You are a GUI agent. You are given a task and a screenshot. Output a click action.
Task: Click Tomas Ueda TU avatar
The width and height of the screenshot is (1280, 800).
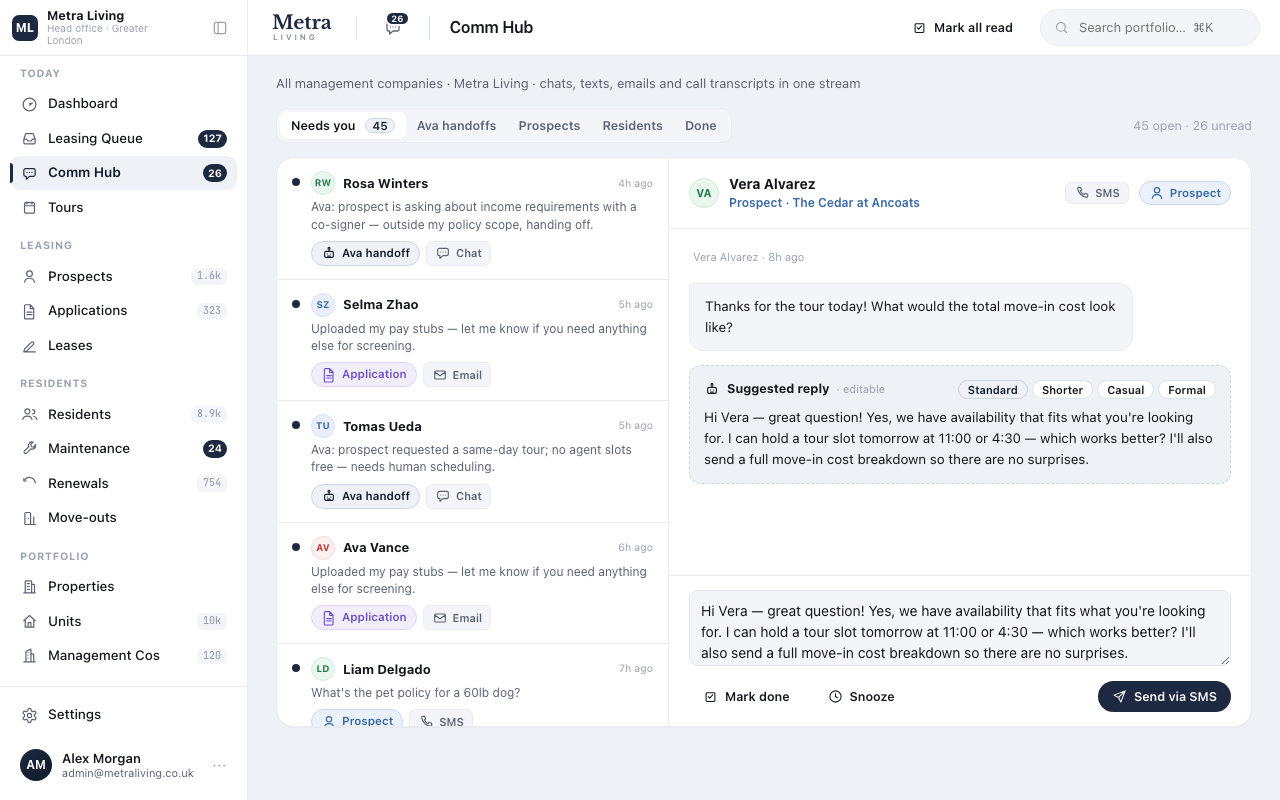click(323, 426)
